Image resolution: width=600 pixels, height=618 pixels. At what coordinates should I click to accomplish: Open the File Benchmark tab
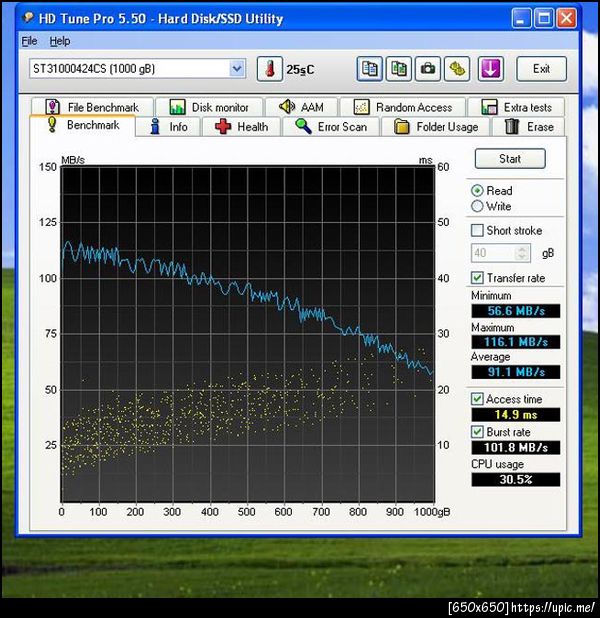click(x=92, y=107)
